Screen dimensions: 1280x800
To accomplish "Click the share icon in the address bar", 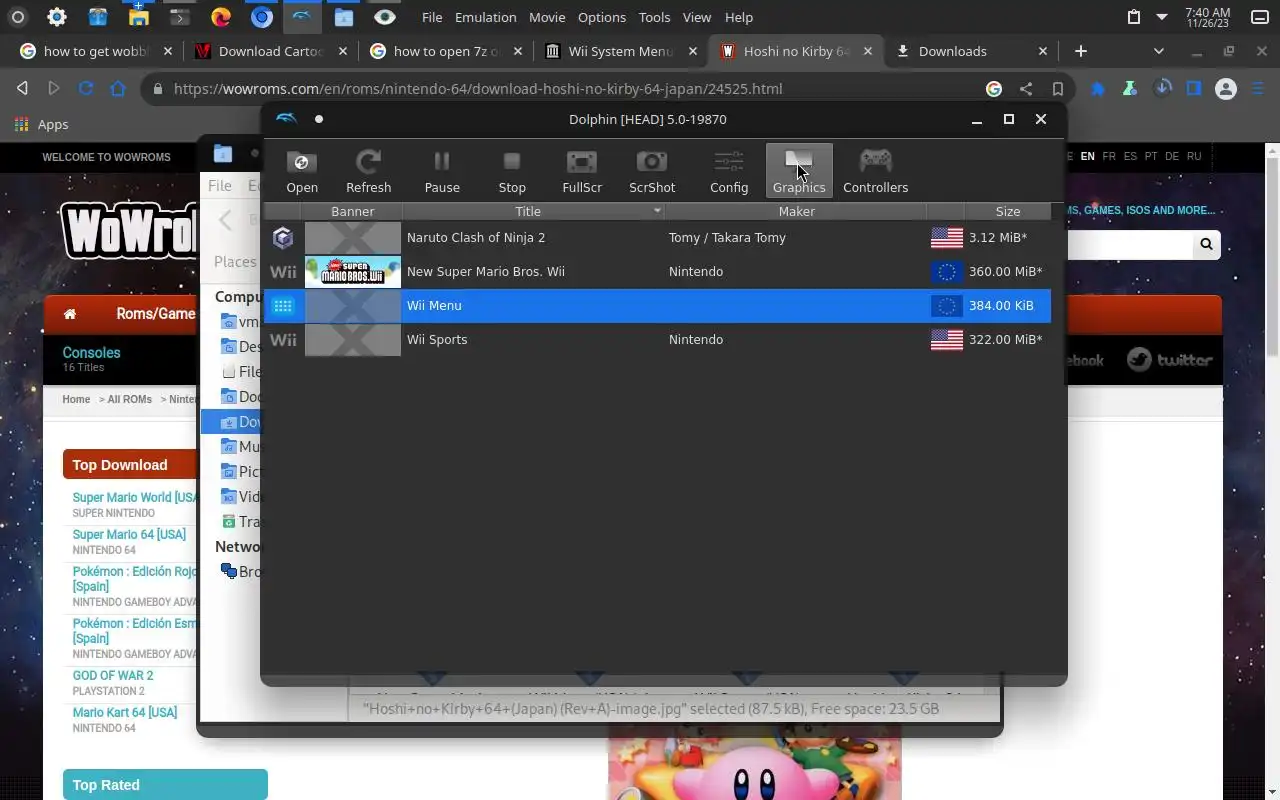I will 1026,89.
